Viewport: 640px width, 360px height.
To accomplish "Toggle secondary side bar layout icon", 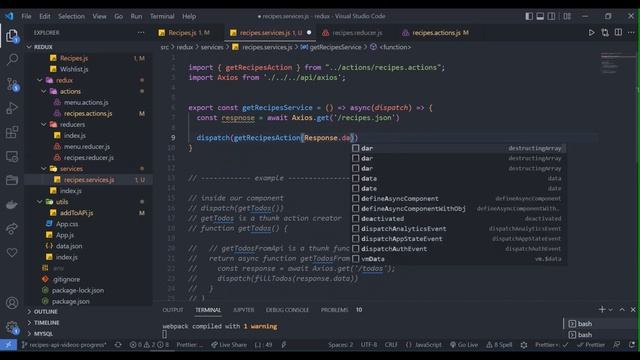I will tap(551, 16).
